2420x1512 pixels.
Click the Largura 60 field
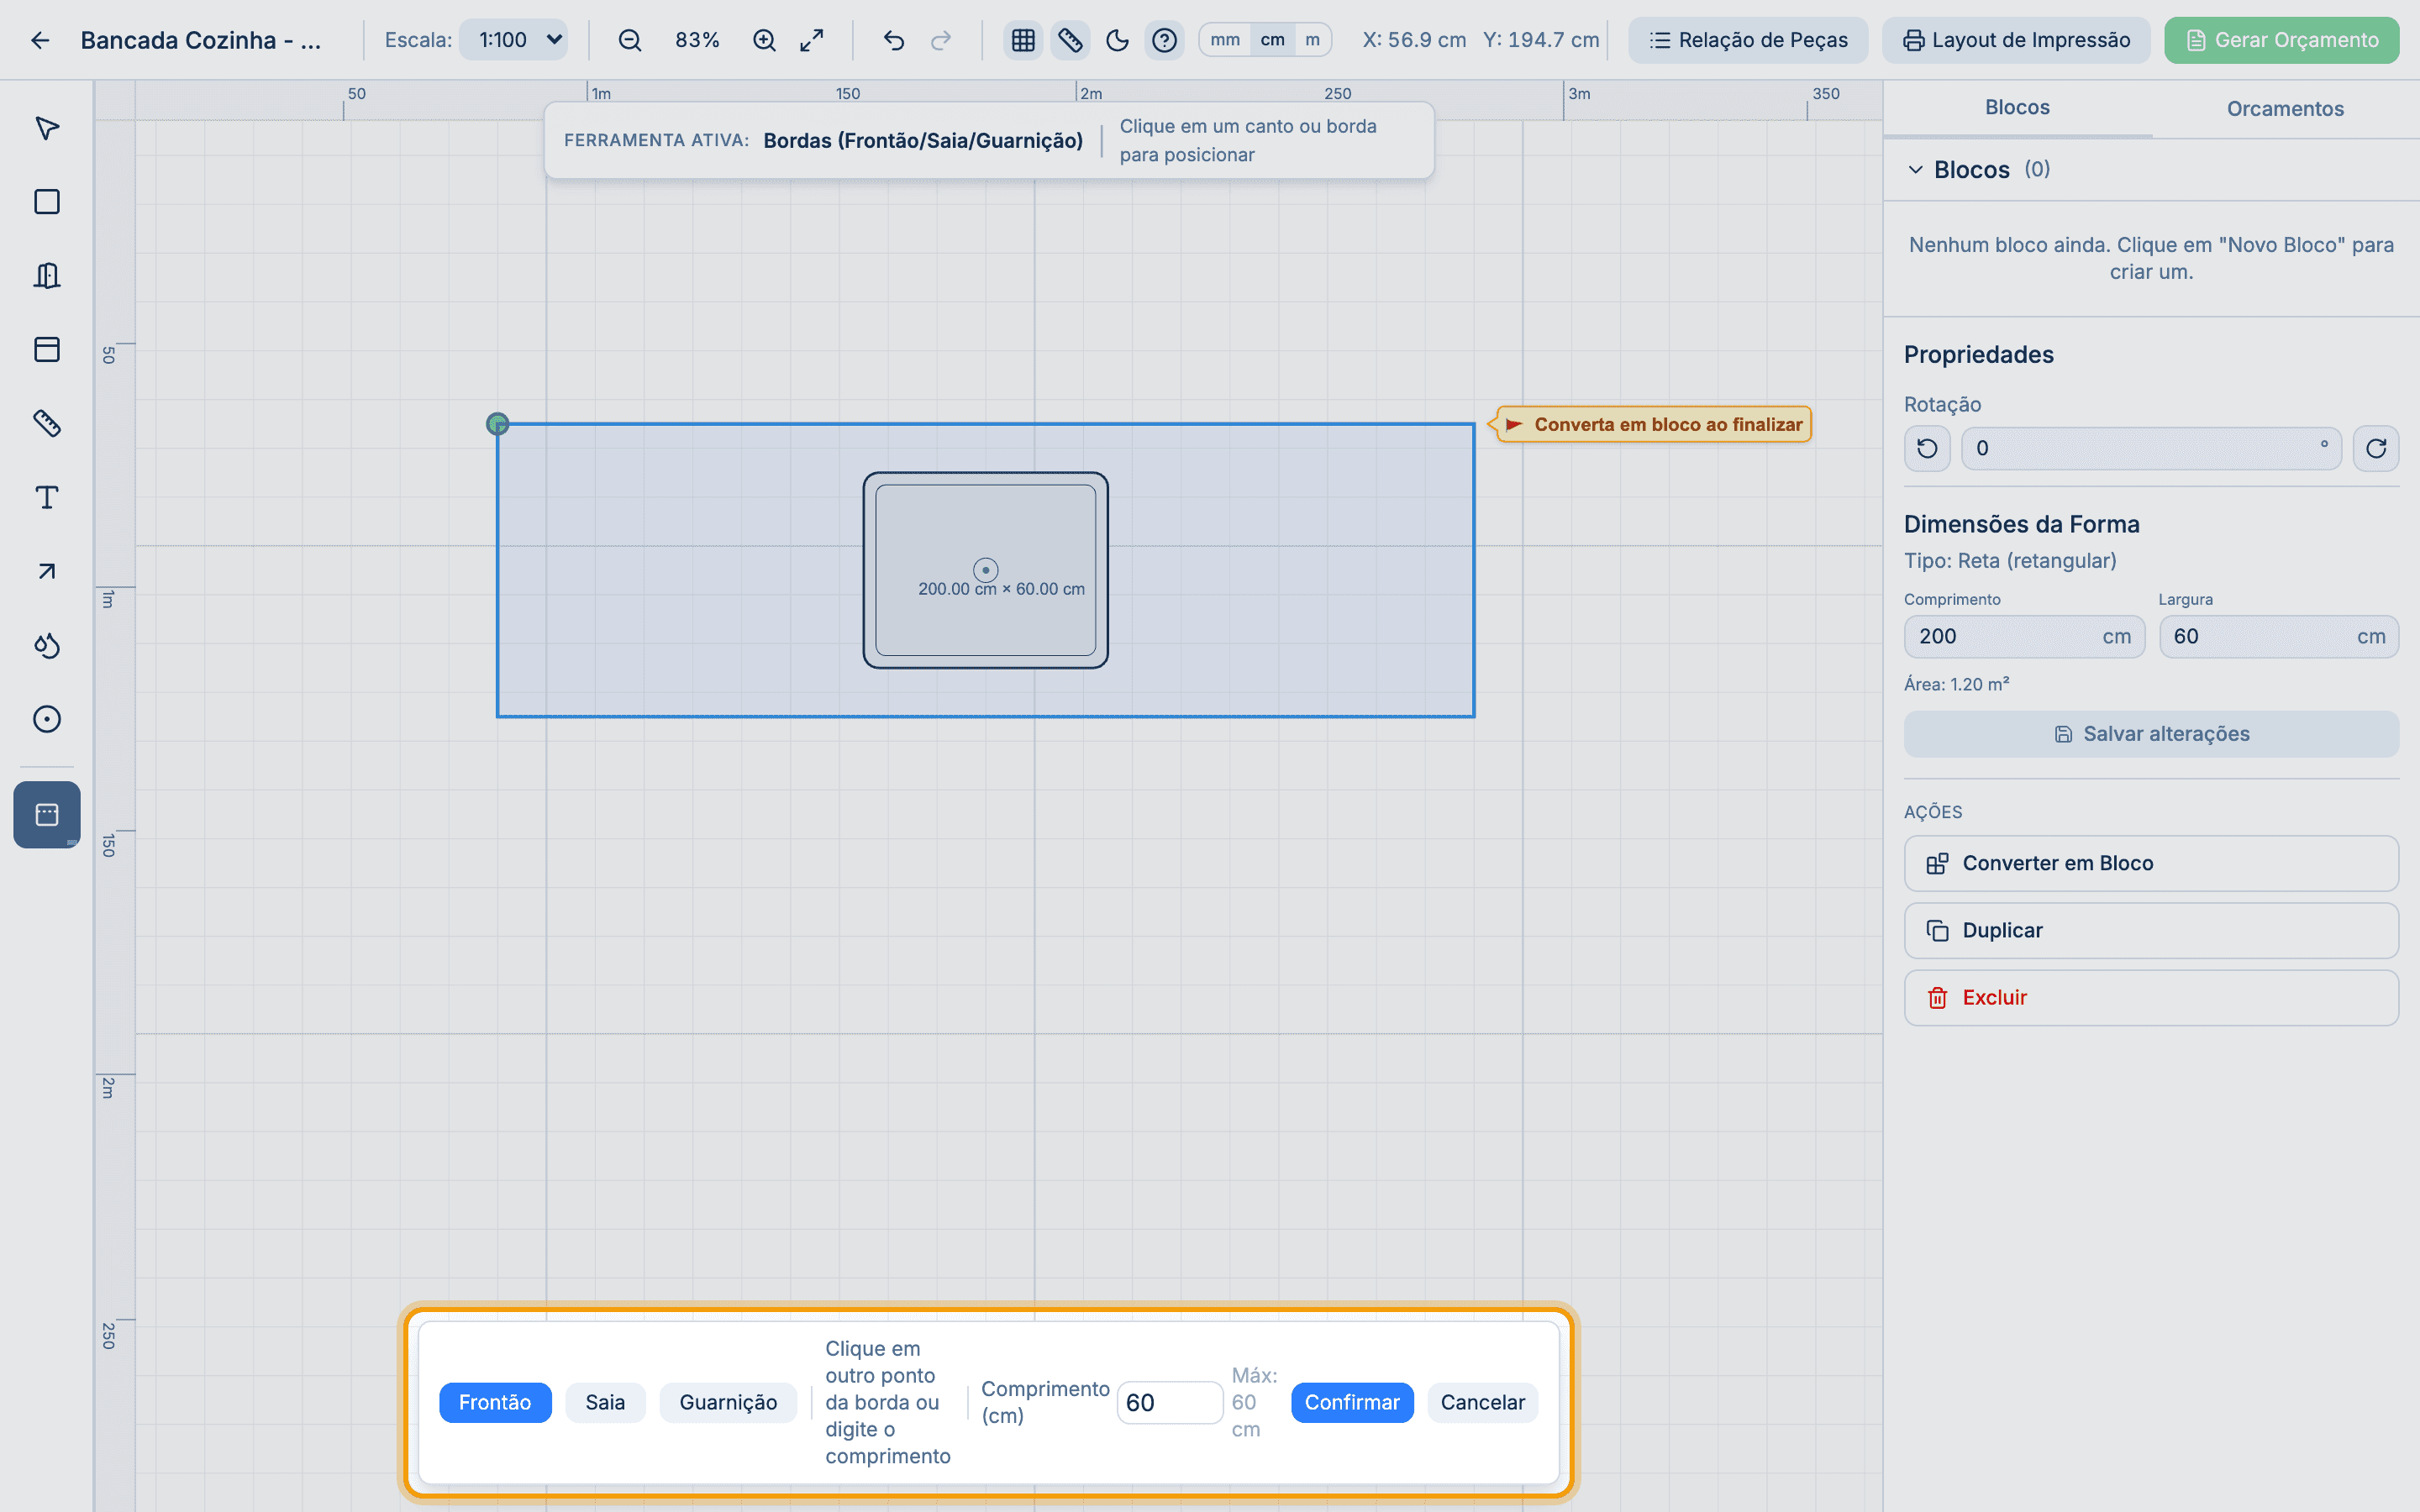click(x=2279, y=637)
